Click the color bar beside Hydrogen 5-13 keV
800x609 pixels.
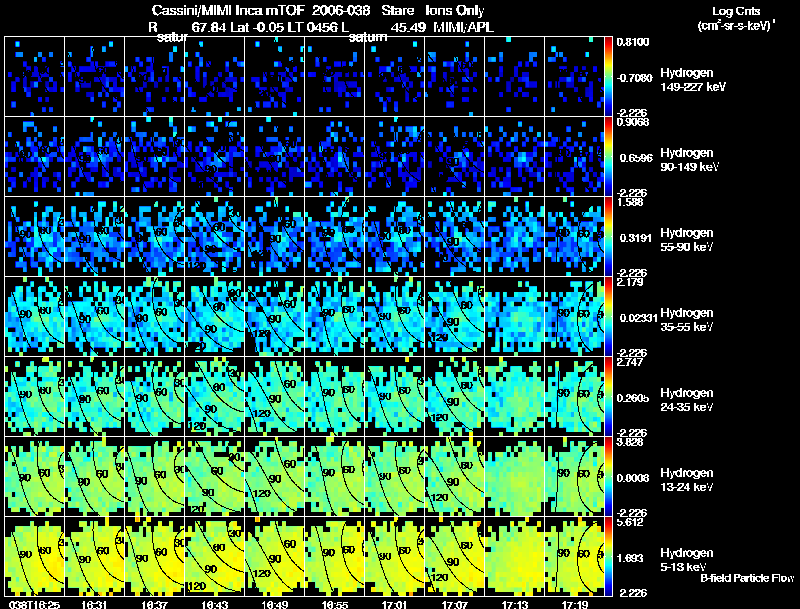coord(608,556)
